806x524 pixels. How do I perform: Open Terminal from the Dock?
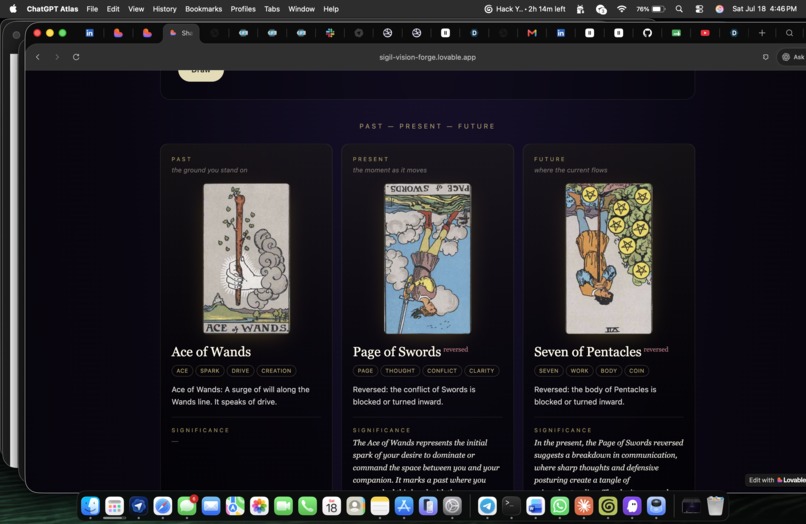point(511,506)
